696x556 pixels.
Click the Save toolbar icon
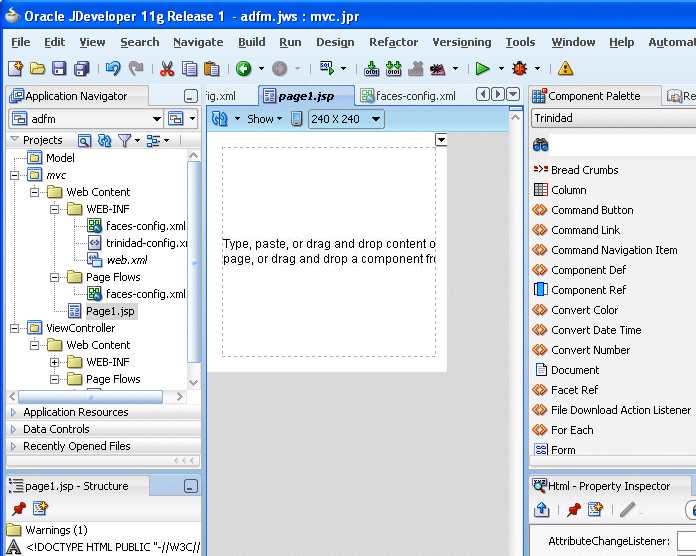click(59, 69)
